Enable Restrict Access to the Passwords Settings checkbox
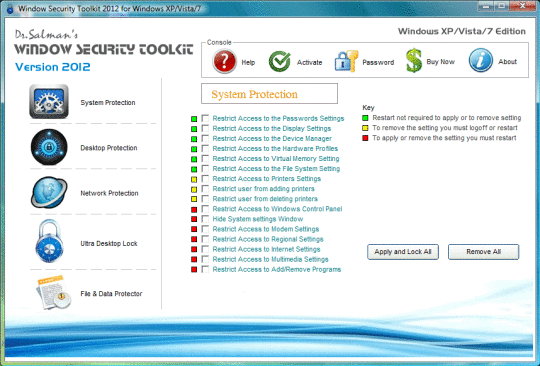540x366 pixels. click(x=205, y=118)
